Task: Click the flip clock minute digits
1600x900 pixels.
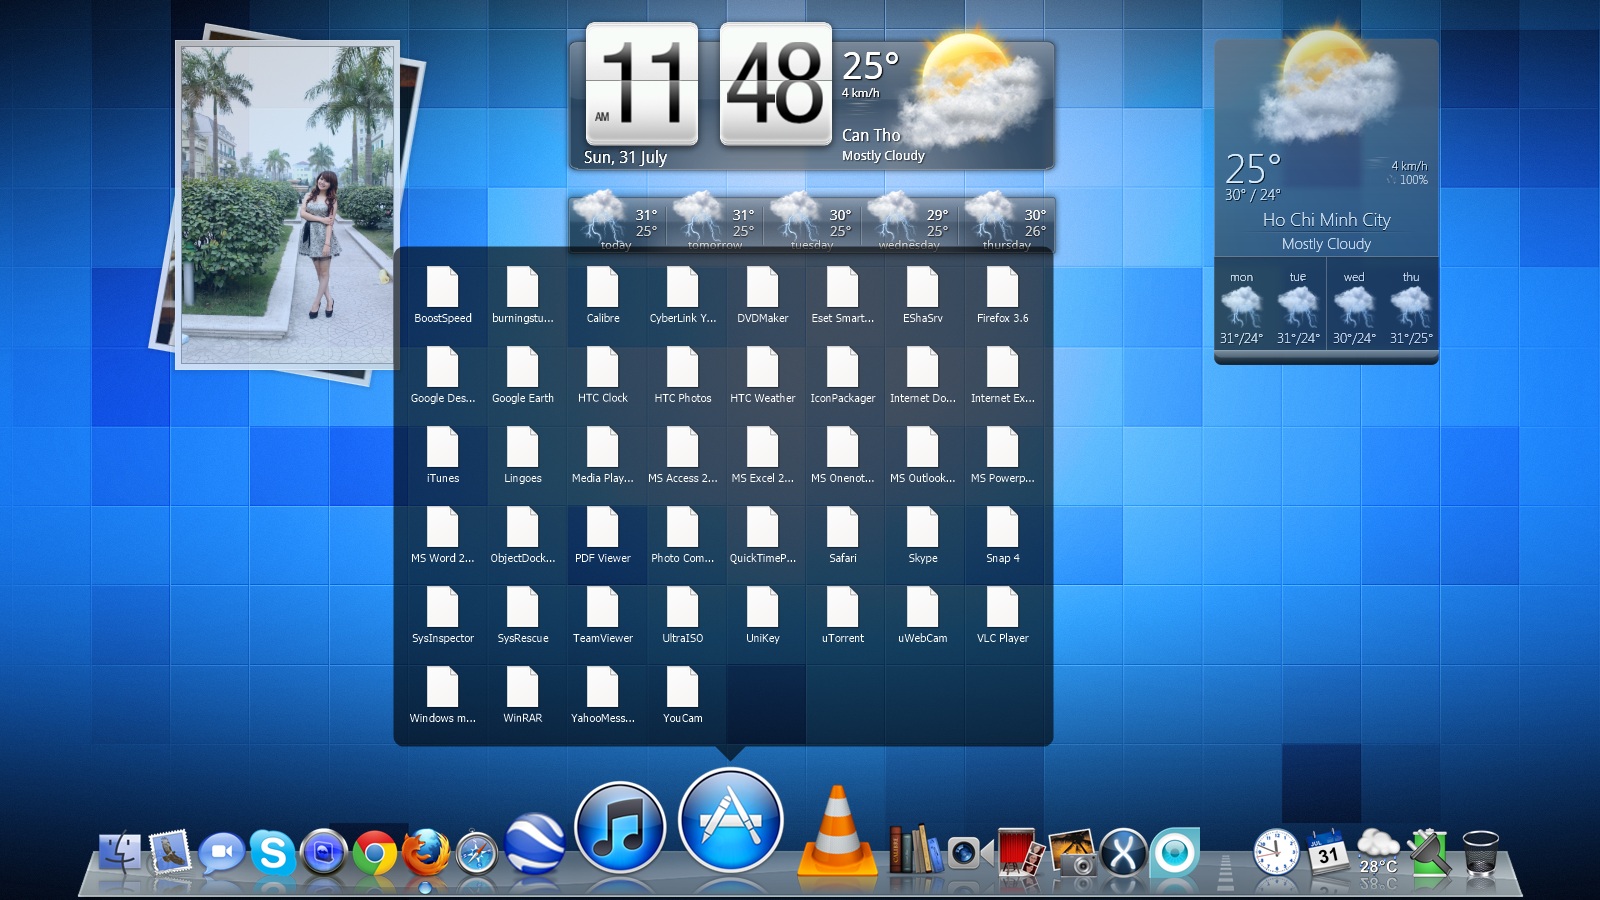Action: point(776,84)
